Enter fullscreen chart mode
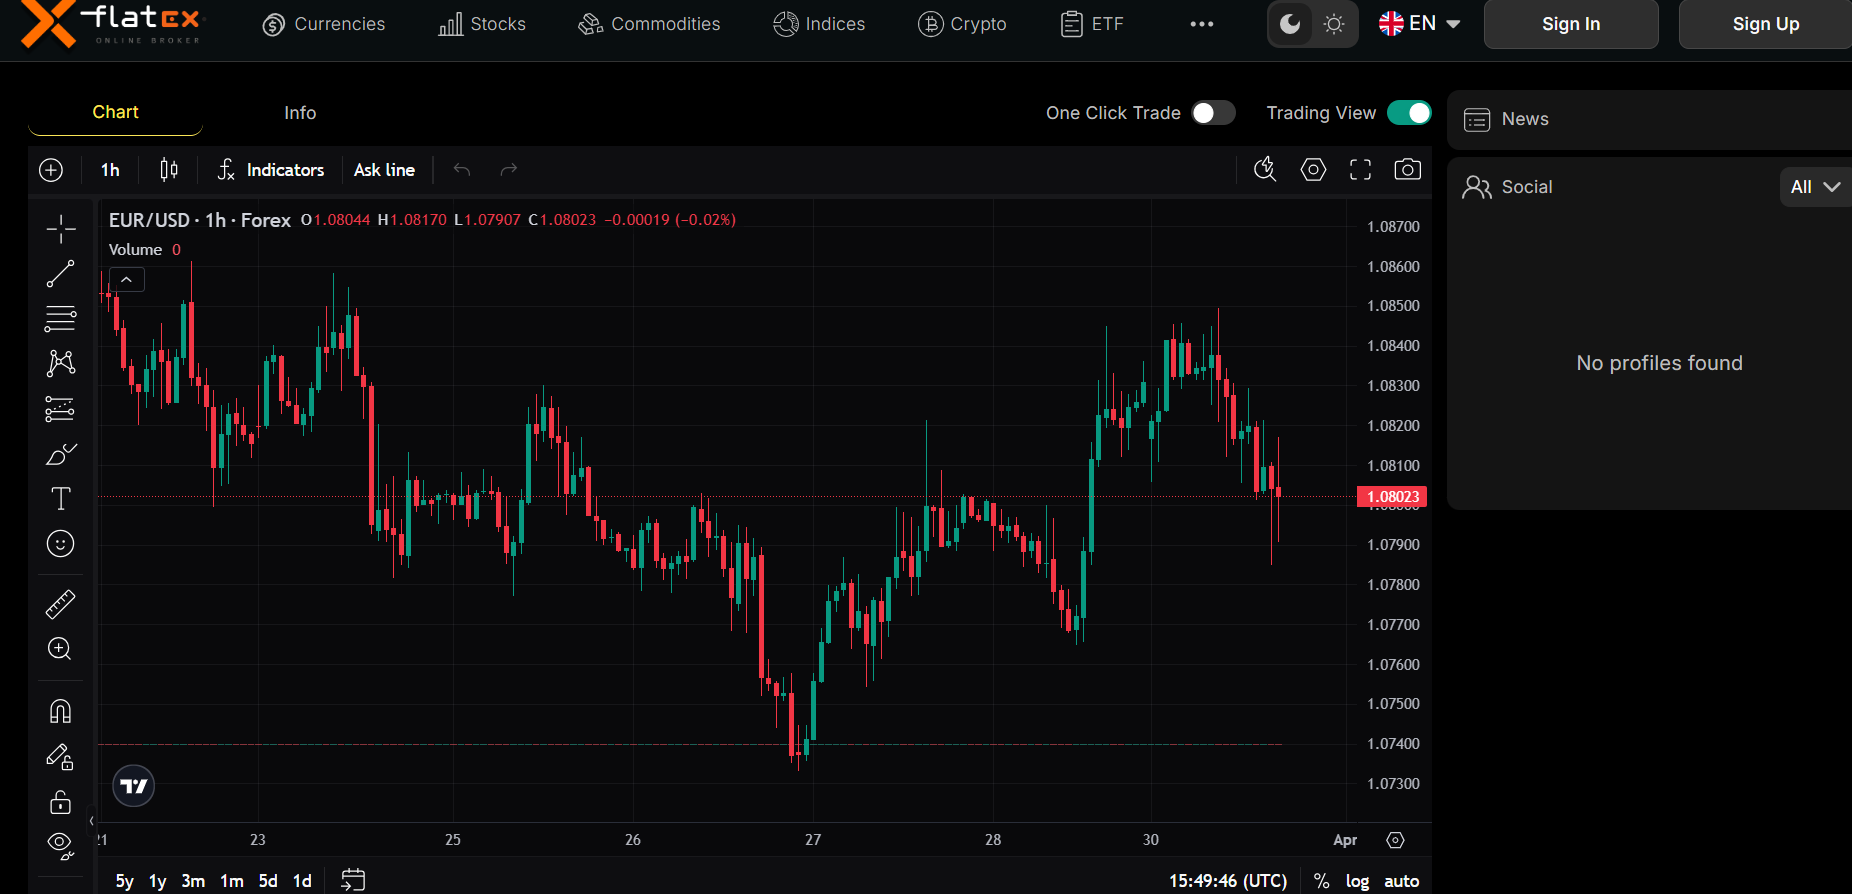This screenshot has width=1852, height=894. click(x=1360, y=170)
